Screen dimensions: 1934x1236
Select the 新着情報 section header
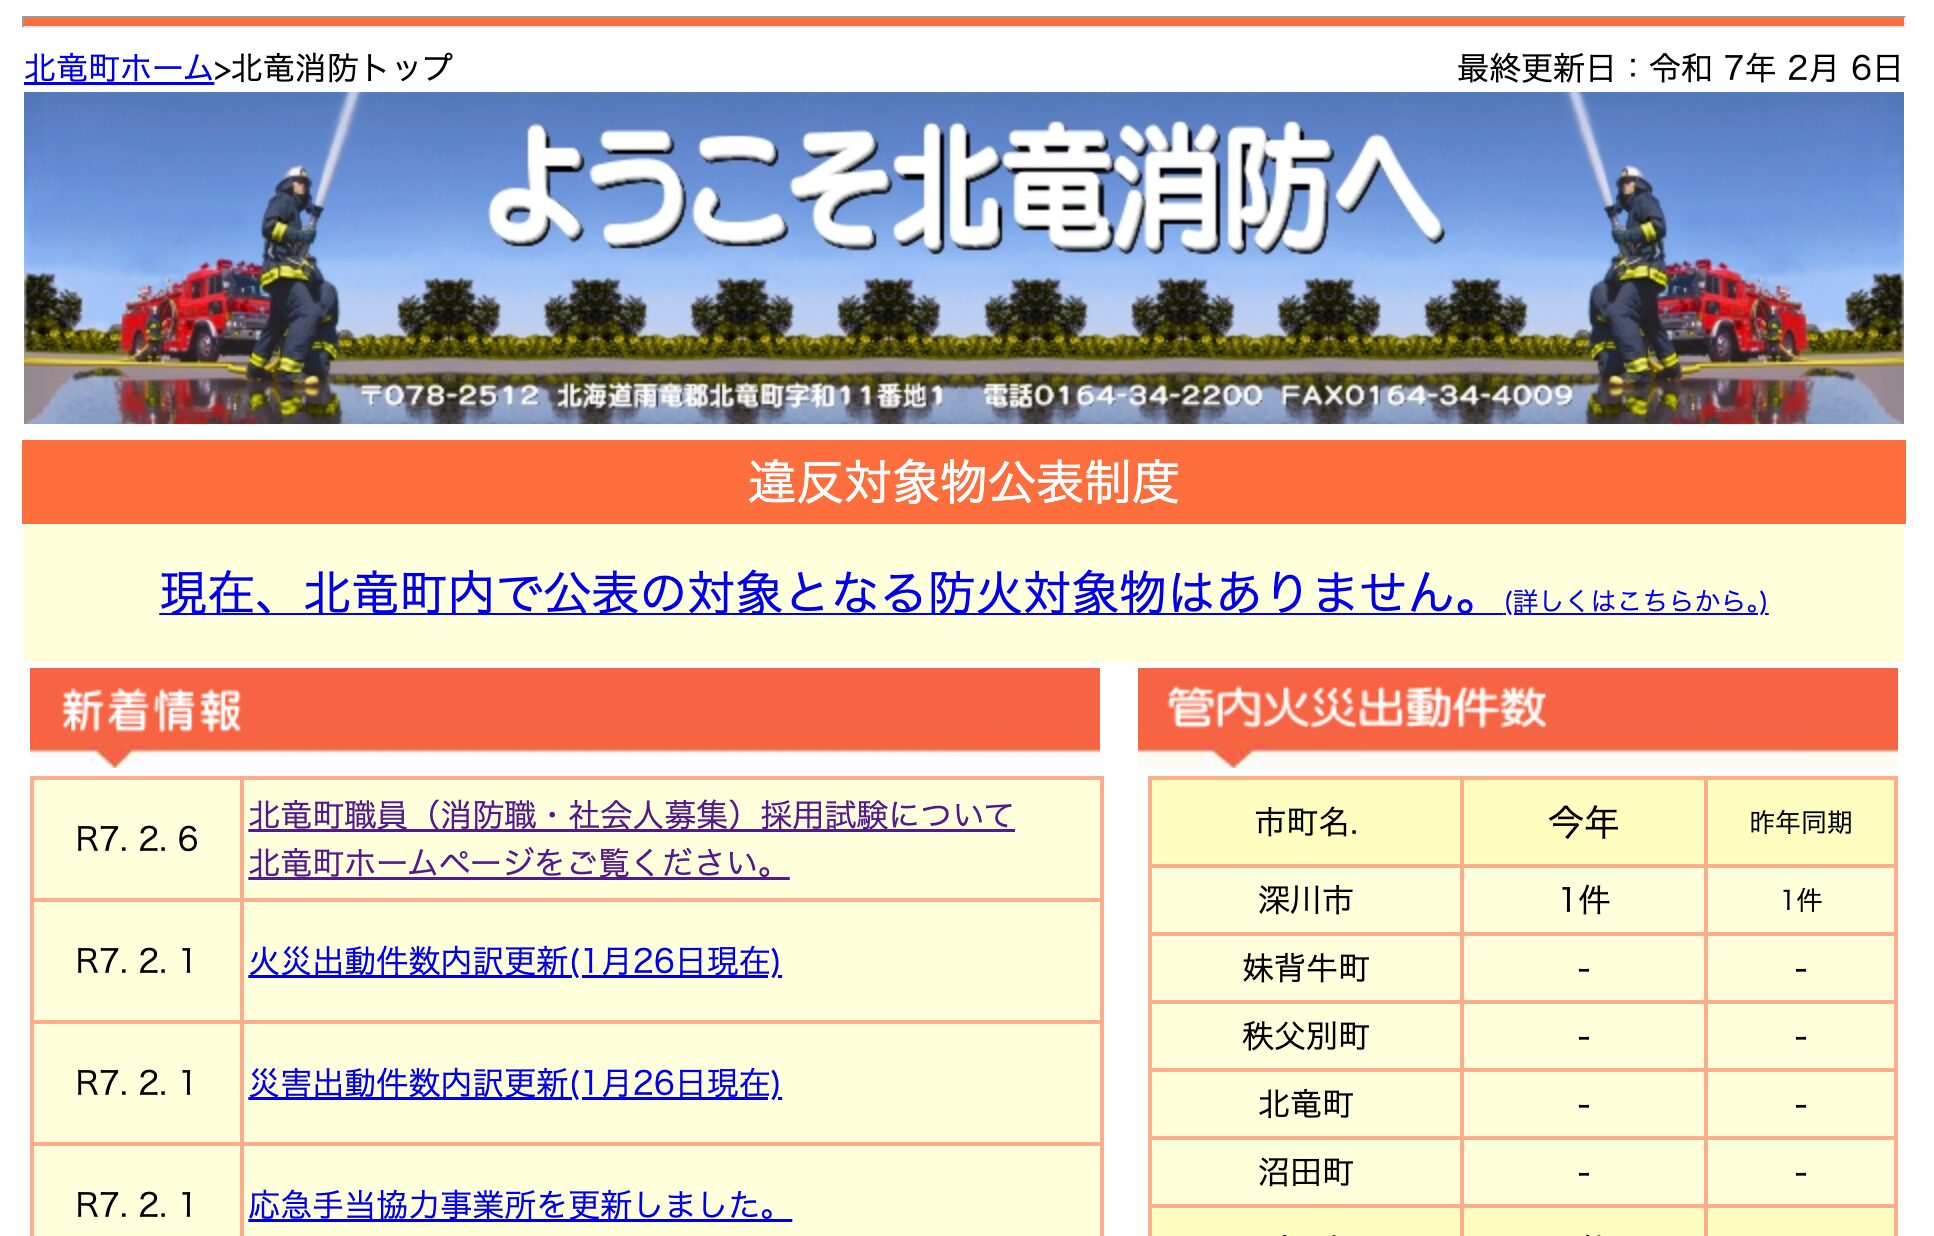(152, 710)
